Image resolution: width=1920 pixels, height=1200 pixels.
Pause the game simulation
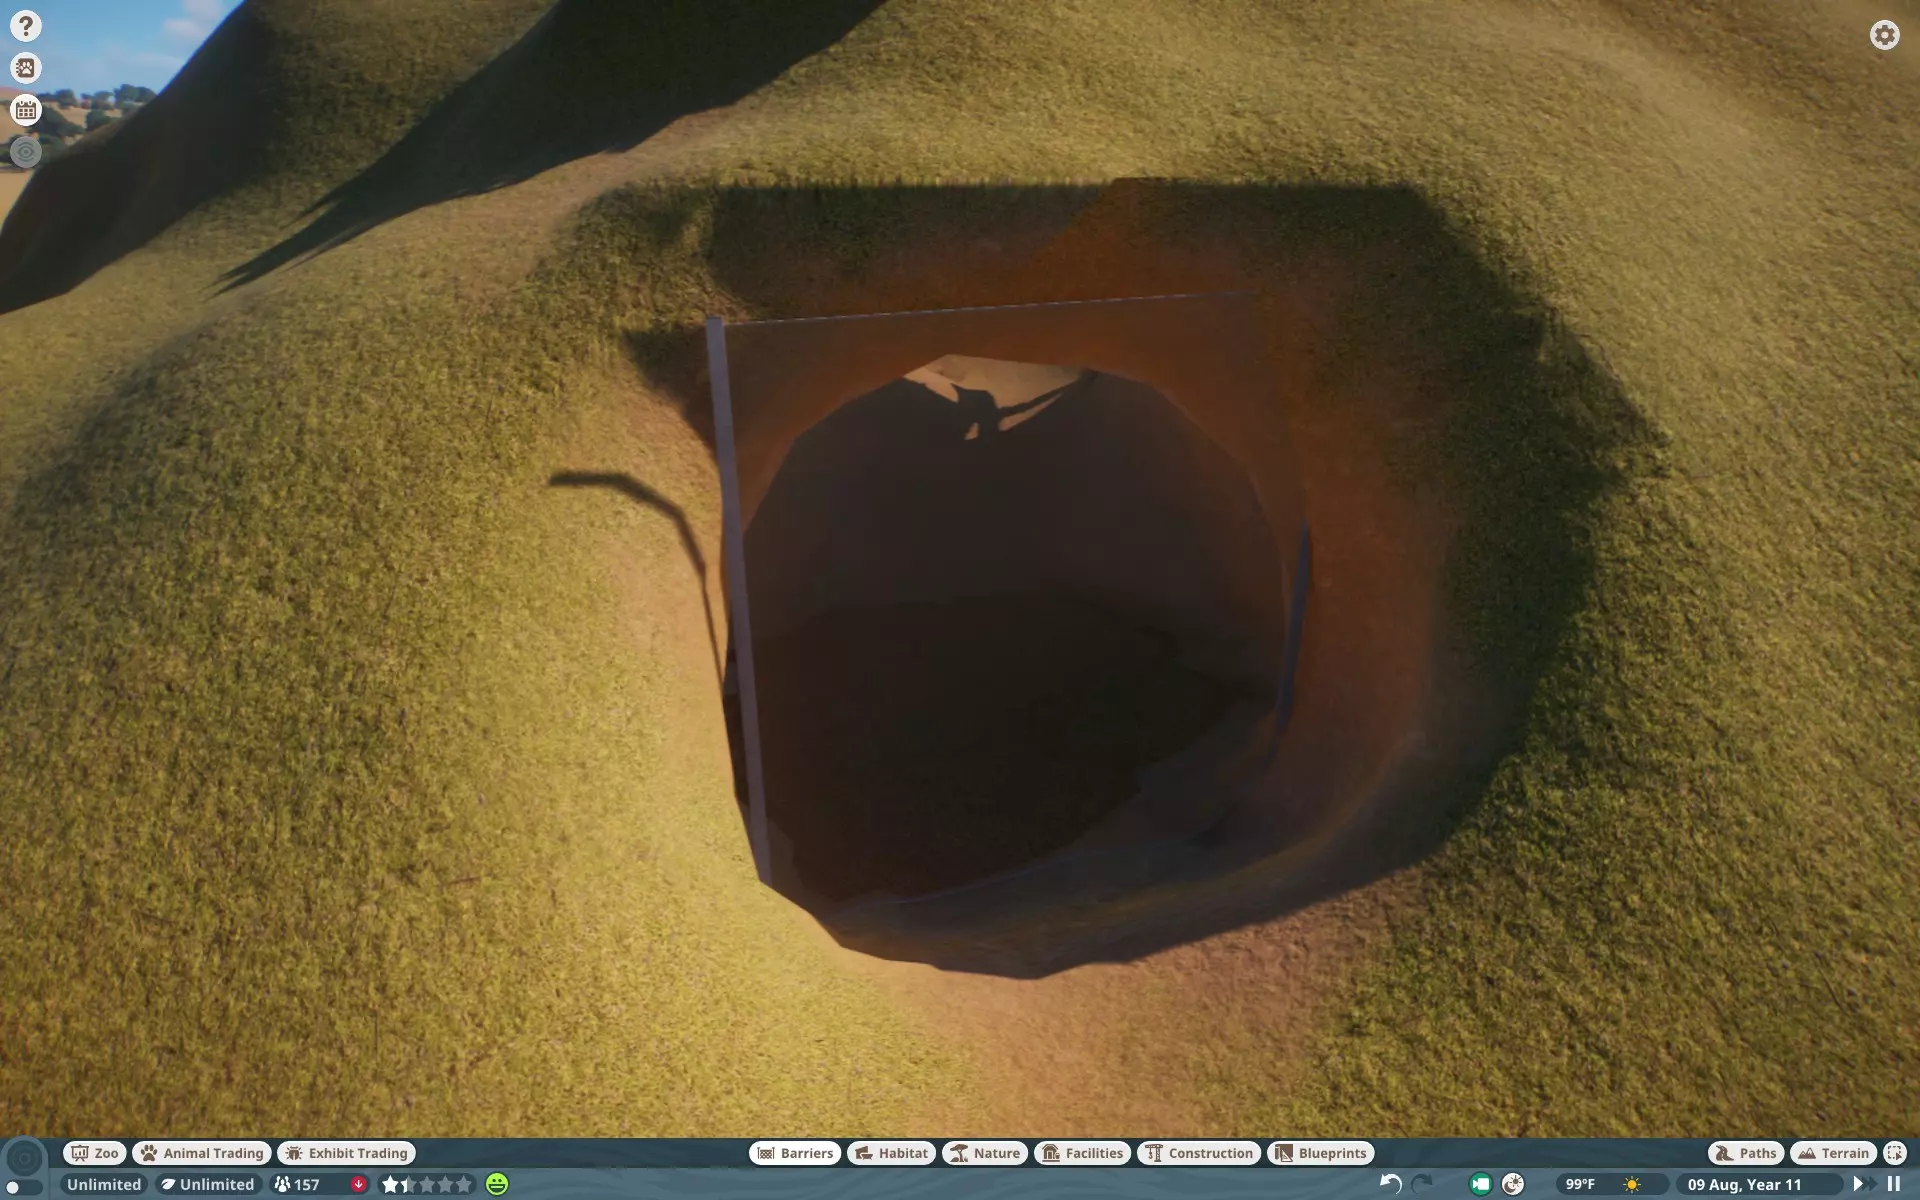click(1893, 1184)
